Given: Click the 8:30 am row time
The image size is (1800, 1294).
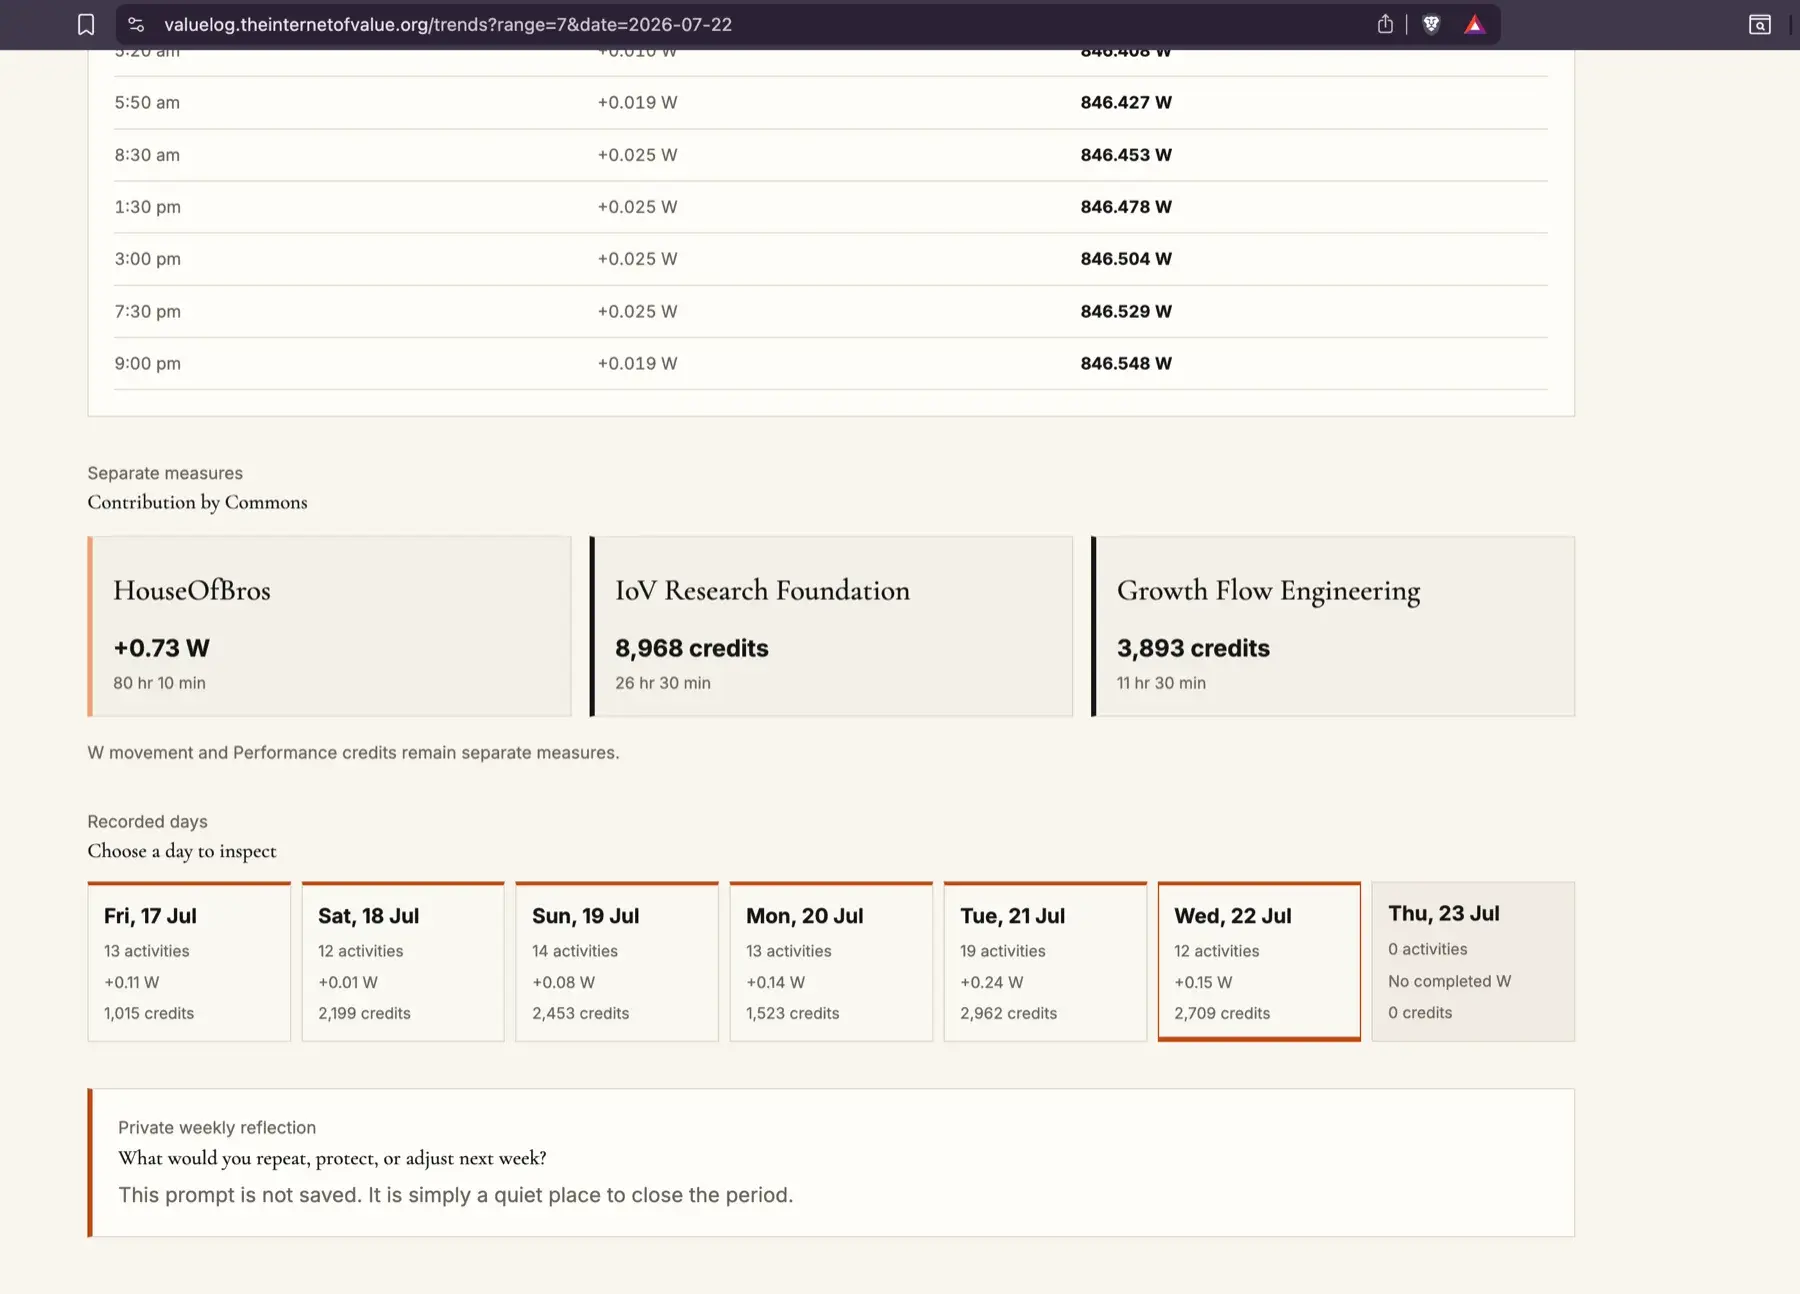Looking at the screenshot, I should tap(147, 155).
